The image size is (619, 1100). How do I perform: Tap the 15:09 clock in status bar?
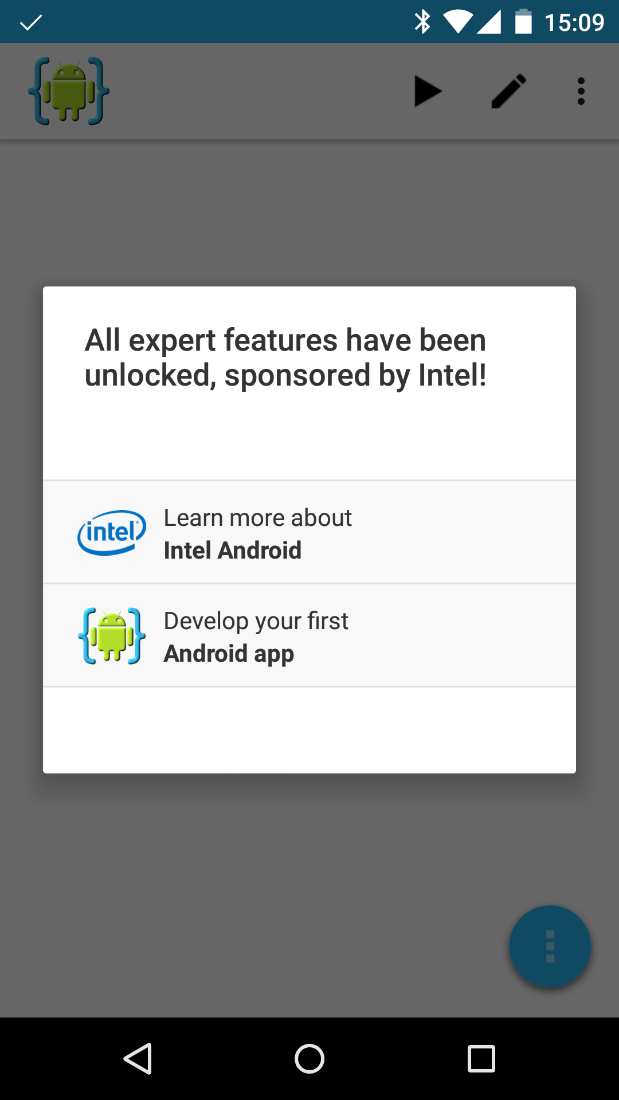pyautogui.click(x=574, y=22)
